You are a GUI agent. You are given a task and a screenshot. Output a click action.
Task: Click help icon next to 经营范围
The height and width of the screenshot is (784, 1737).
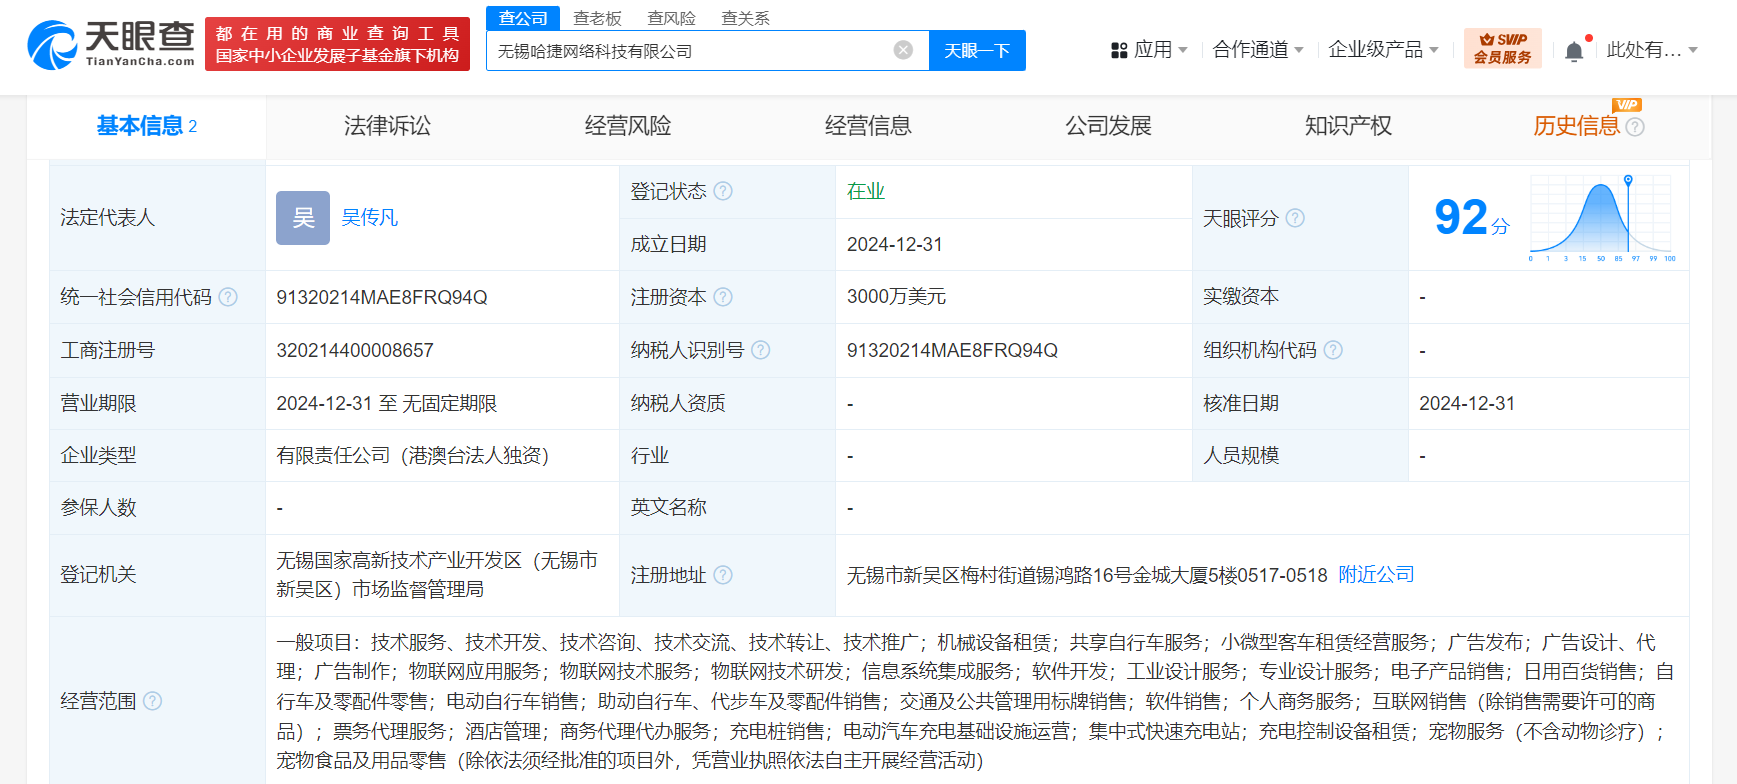tap(152, 701)
